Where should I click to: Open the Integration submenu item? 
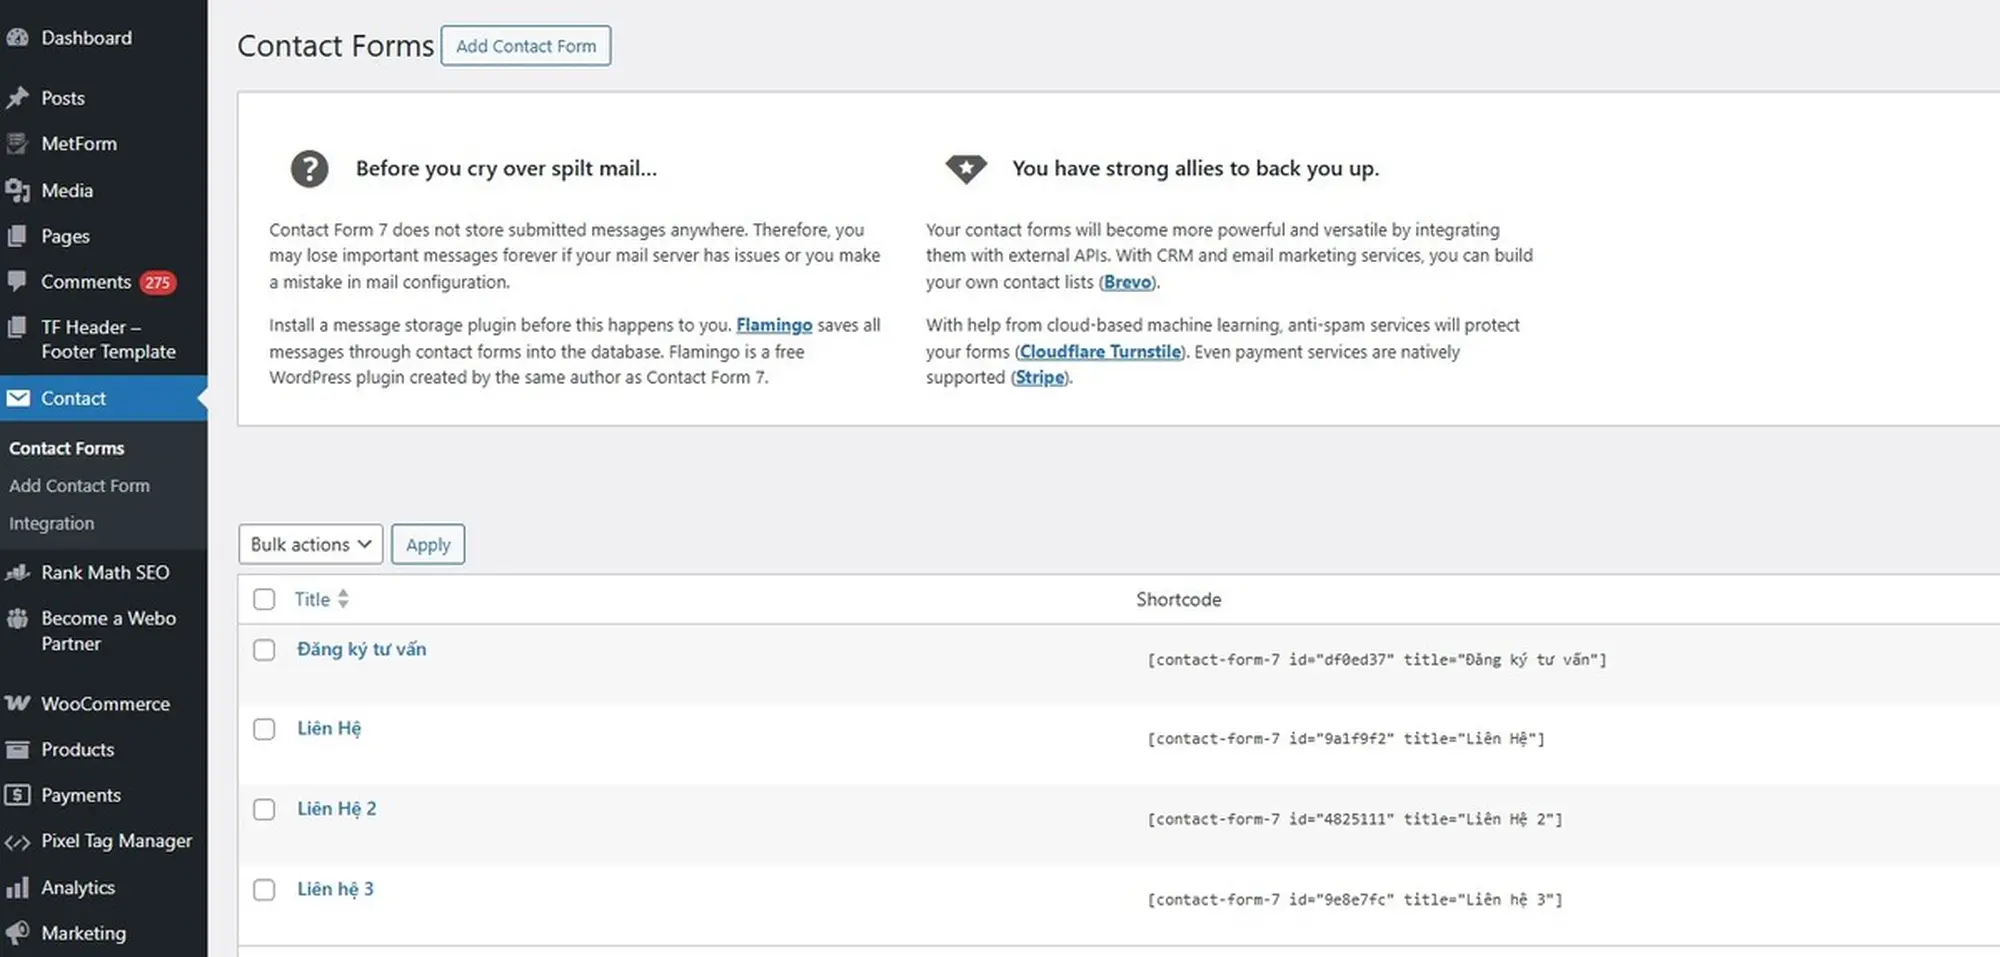pyautogui.click(x=52, y=523)
